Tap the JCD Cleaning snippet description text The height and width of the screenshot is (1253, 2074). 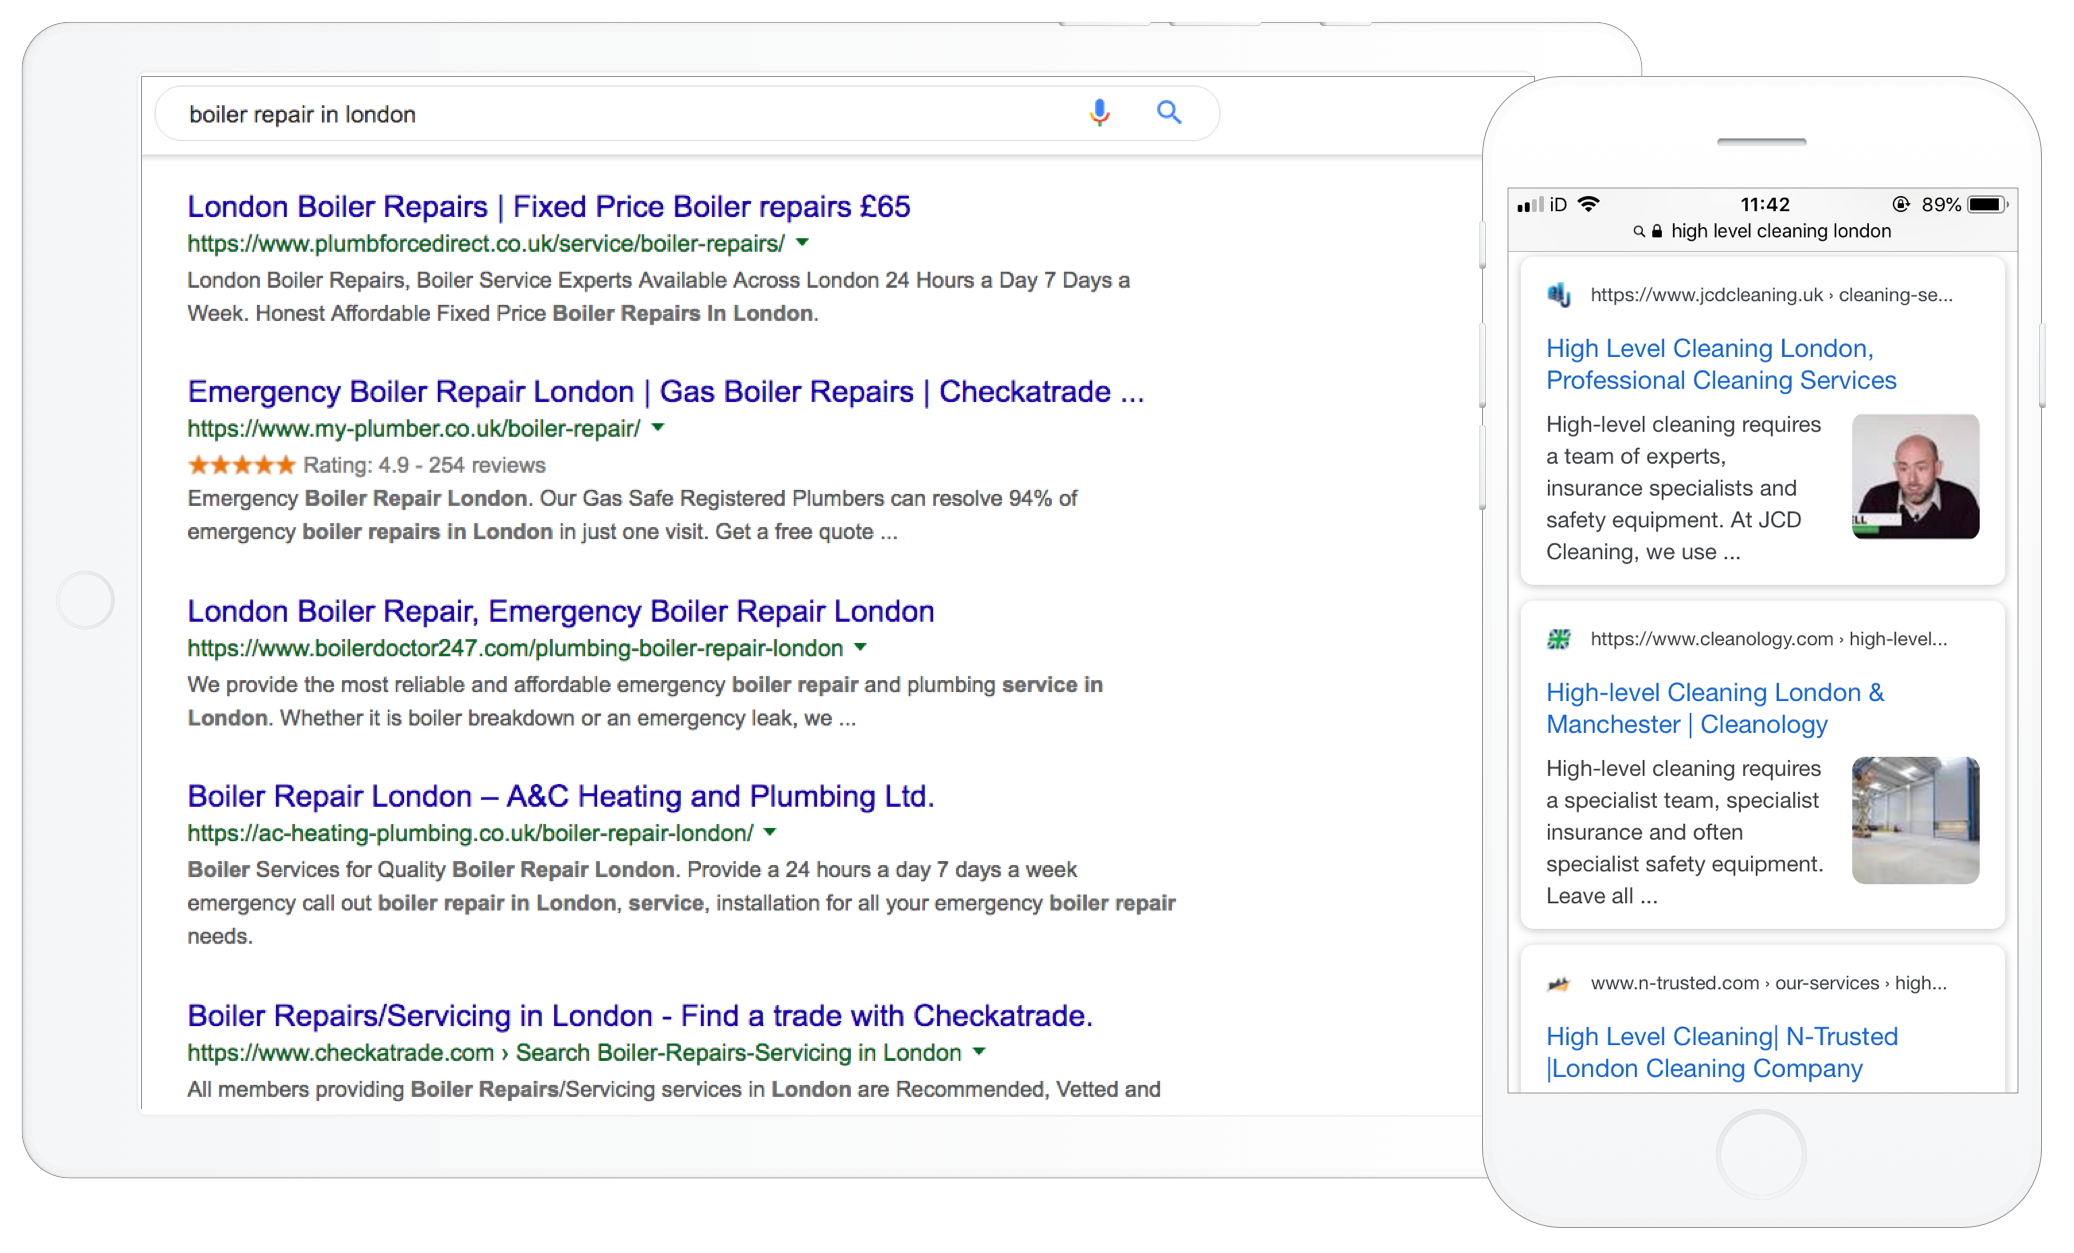1684,488
